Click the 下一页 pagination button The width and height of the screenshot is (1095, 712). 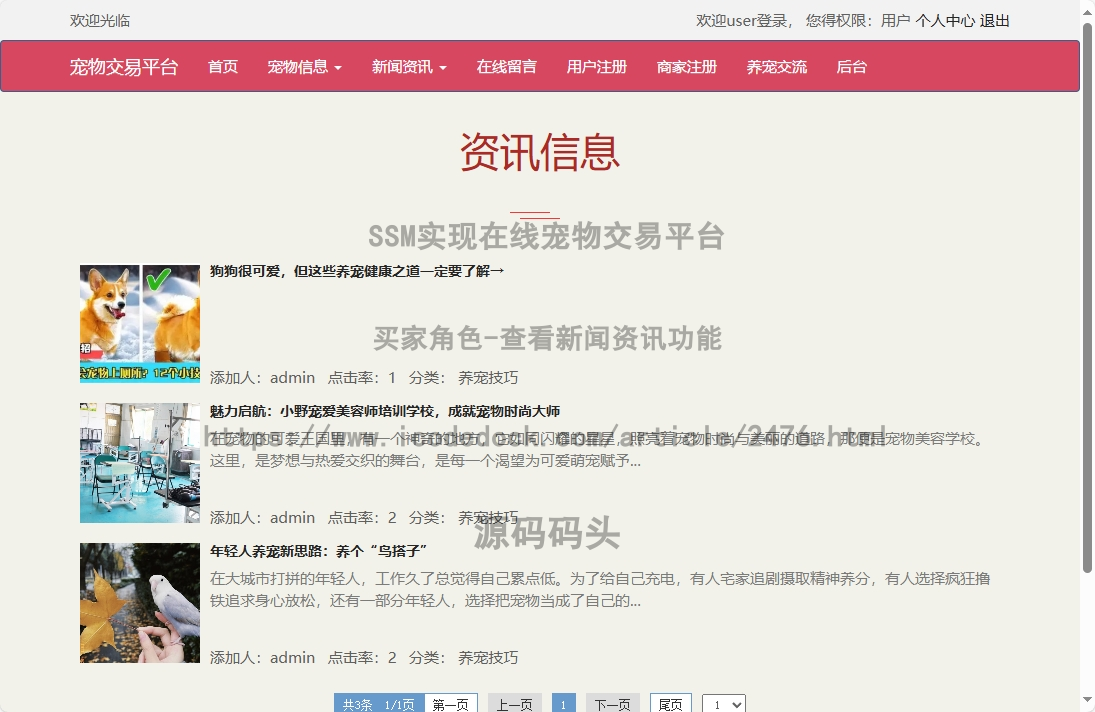pyautogui.click(x=612, y=704)
